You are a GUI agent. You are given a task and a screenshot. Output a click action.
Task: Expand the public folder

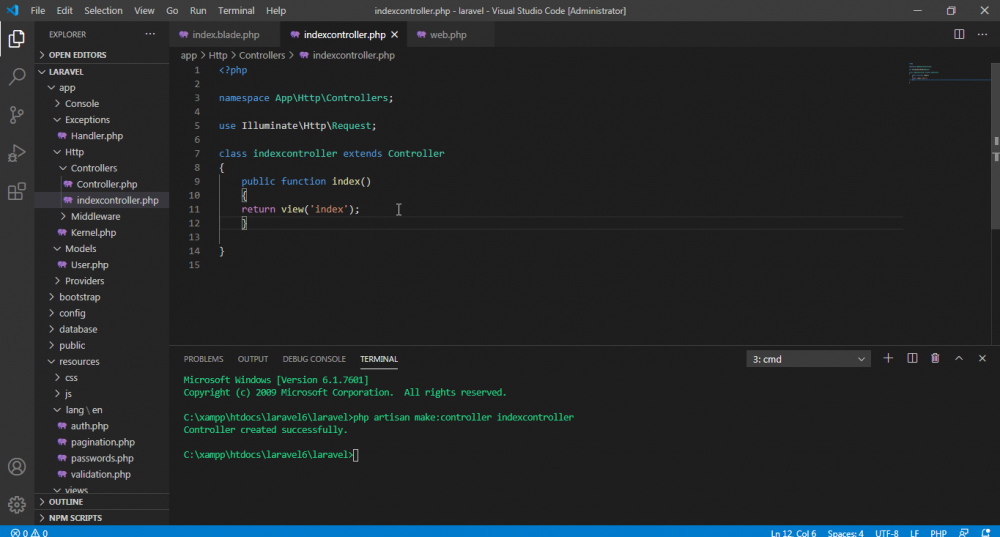coord(102,345)
